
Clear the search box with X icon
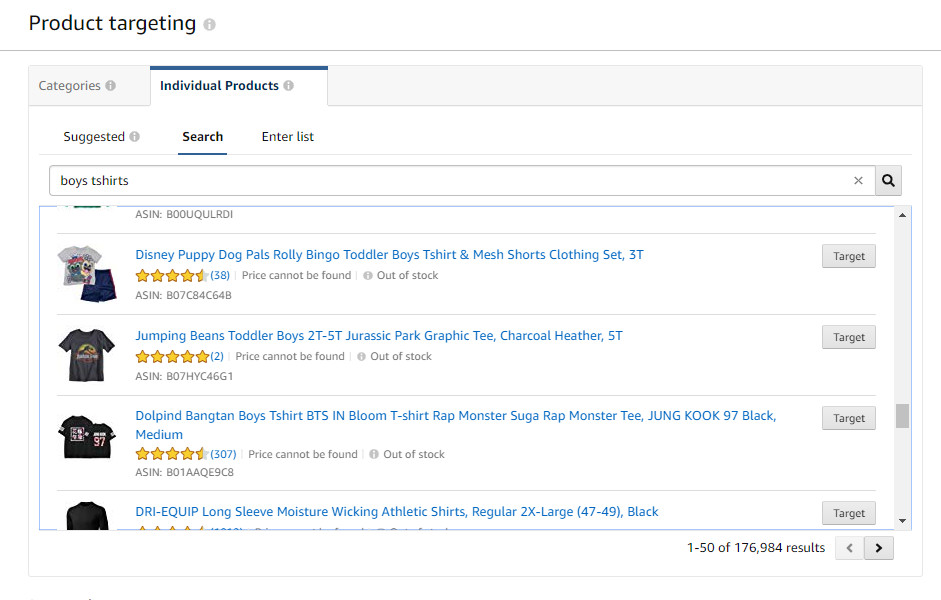858,181
